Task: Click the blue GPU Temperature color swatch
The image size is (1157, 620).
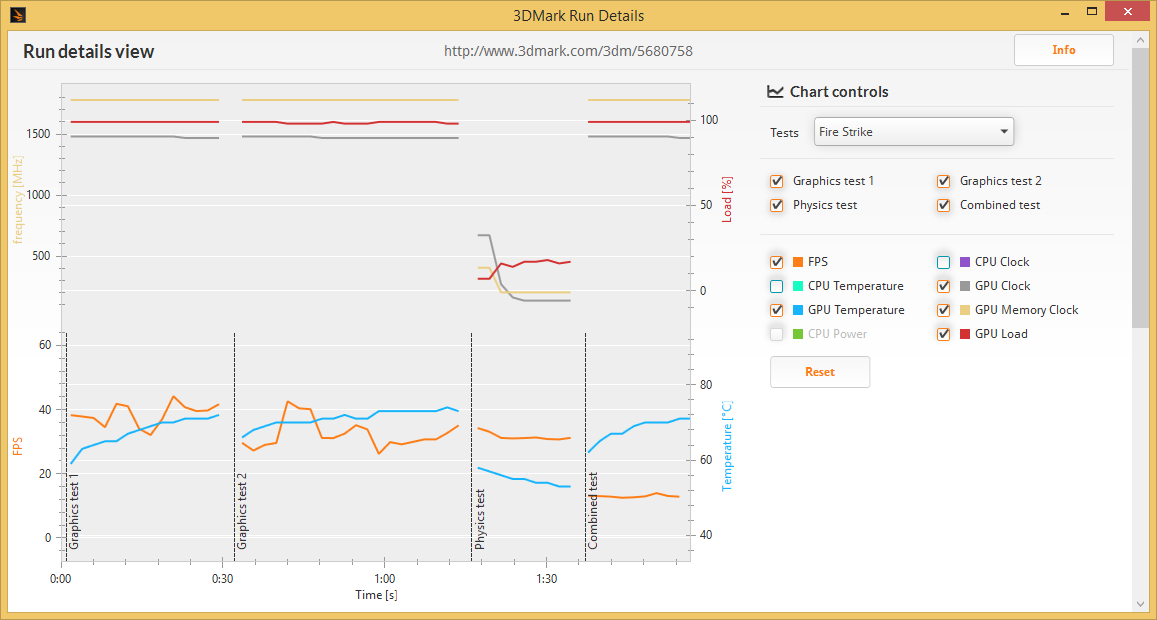Action: click(798, 310)
